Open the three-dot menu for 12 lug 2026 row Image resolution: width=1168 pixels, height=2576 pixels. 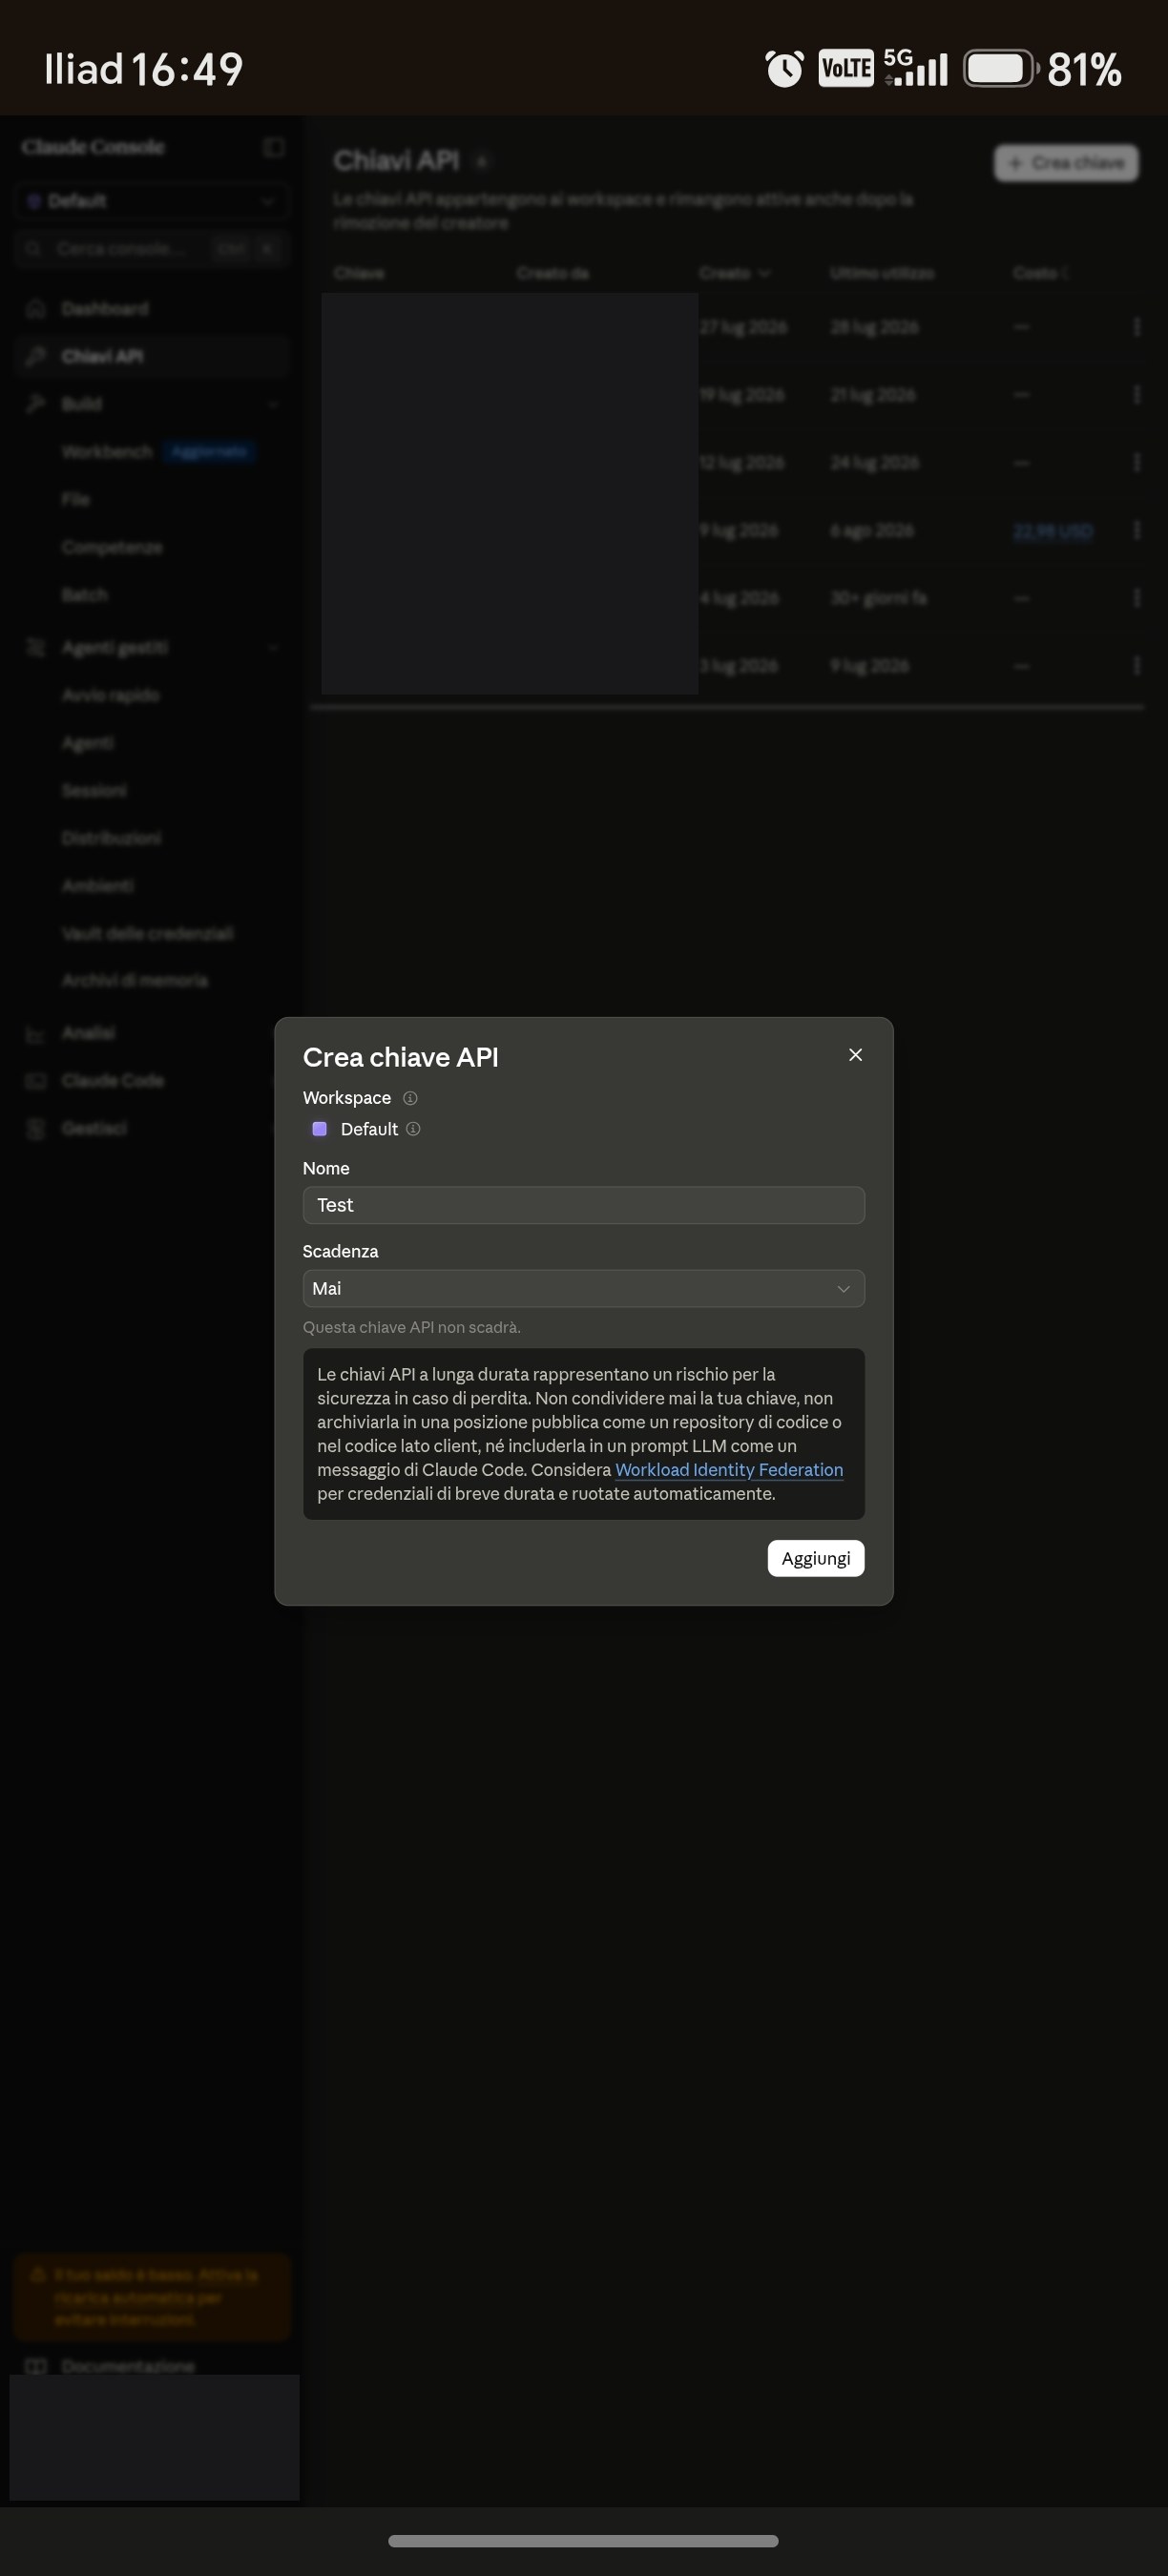click(1136, 462)
